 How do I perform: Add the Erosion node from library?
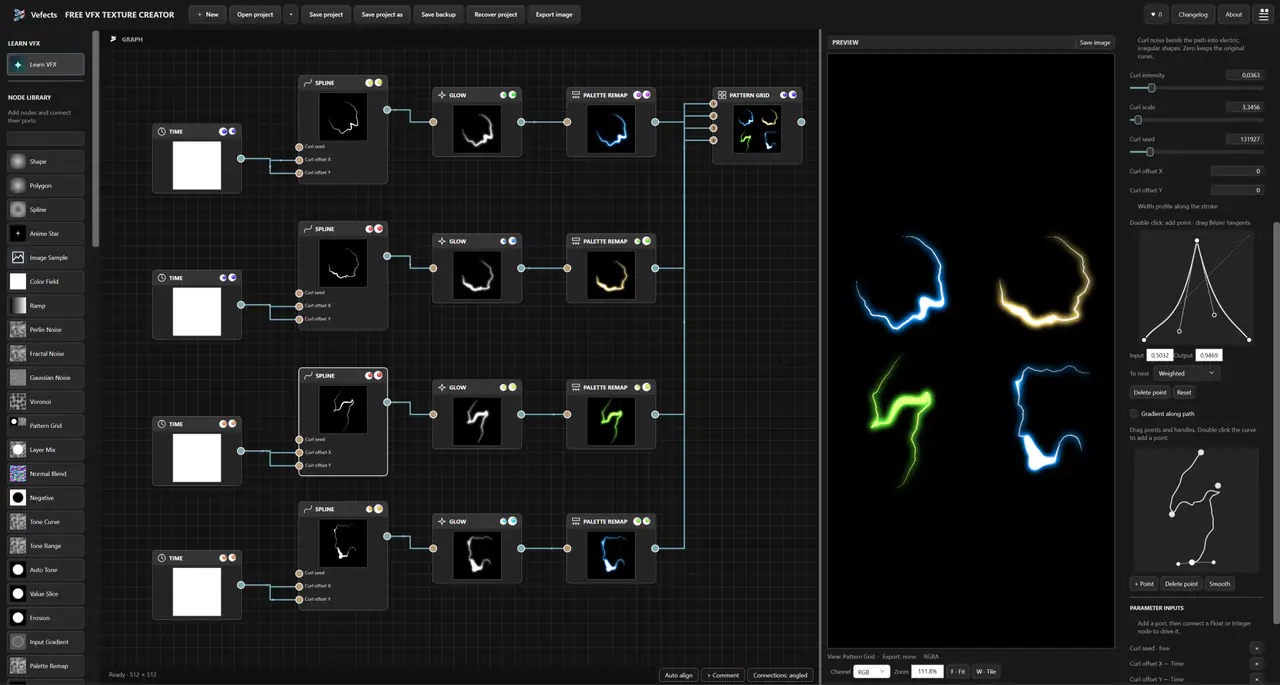tap(46, 618)
